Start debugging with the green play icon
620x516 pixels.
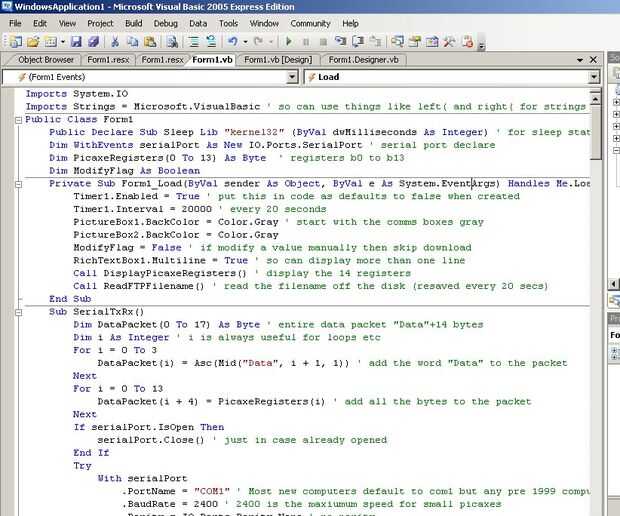click(x=289, y=41)
